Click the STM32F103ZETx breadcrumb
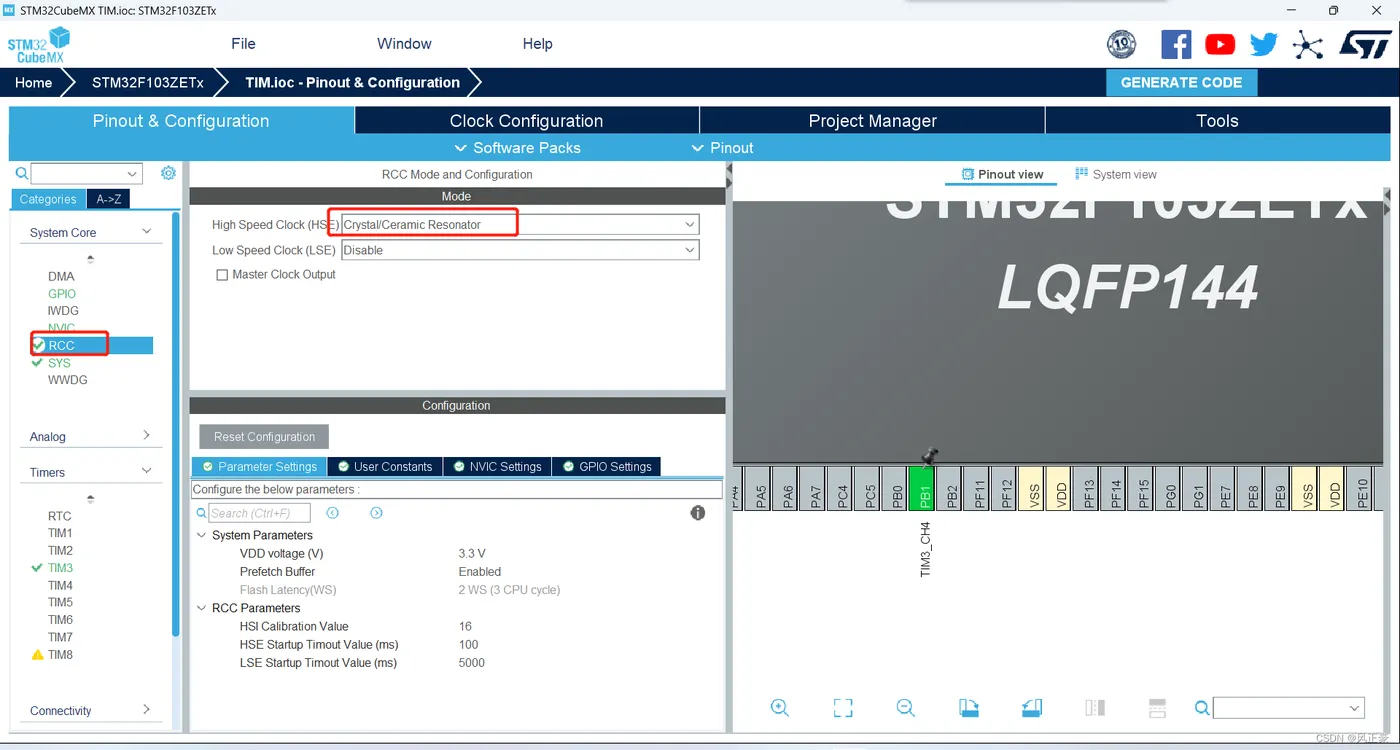The width and height of the screenshot is (1400, 750). coord(148,83)
